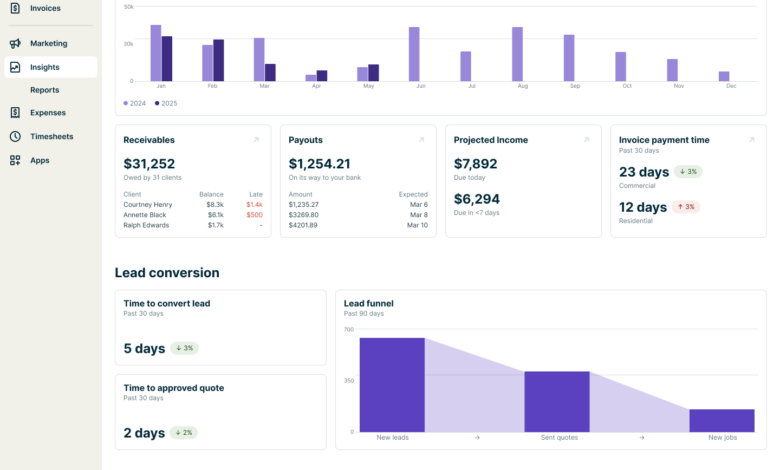The height and width of the screenshot is (470, 780).
Task: Click the Apps grid icon
Action: coord(15,160)
